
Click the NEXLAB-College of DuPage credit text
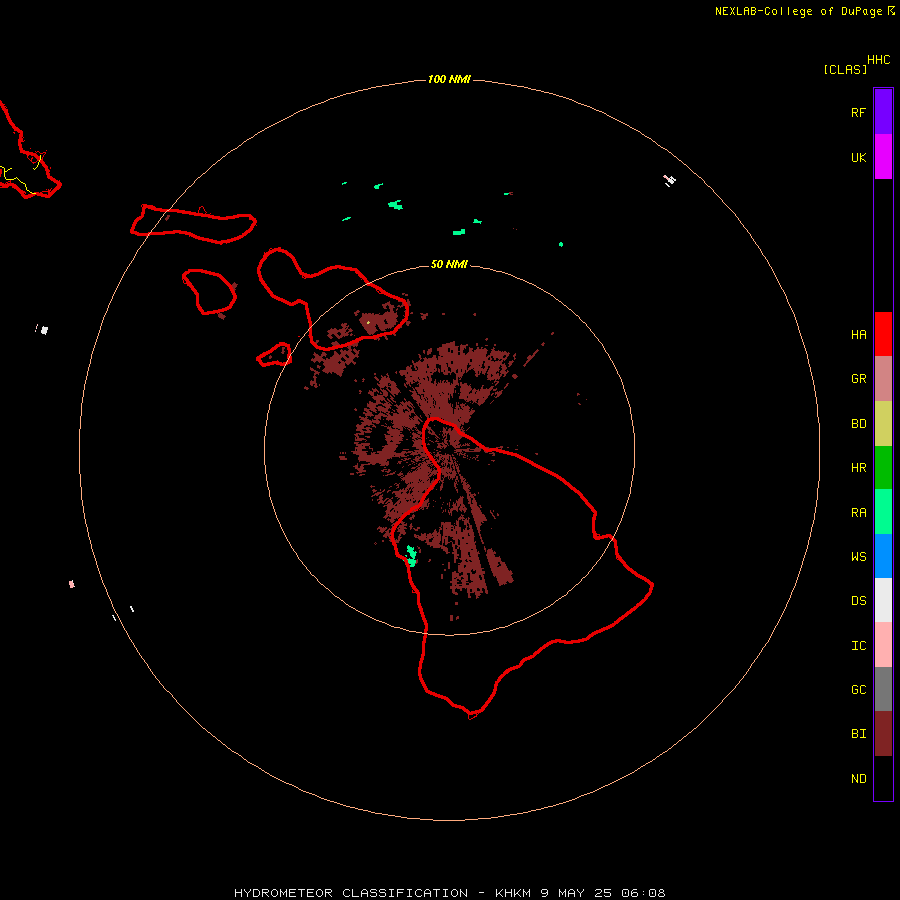click(798, 11)
